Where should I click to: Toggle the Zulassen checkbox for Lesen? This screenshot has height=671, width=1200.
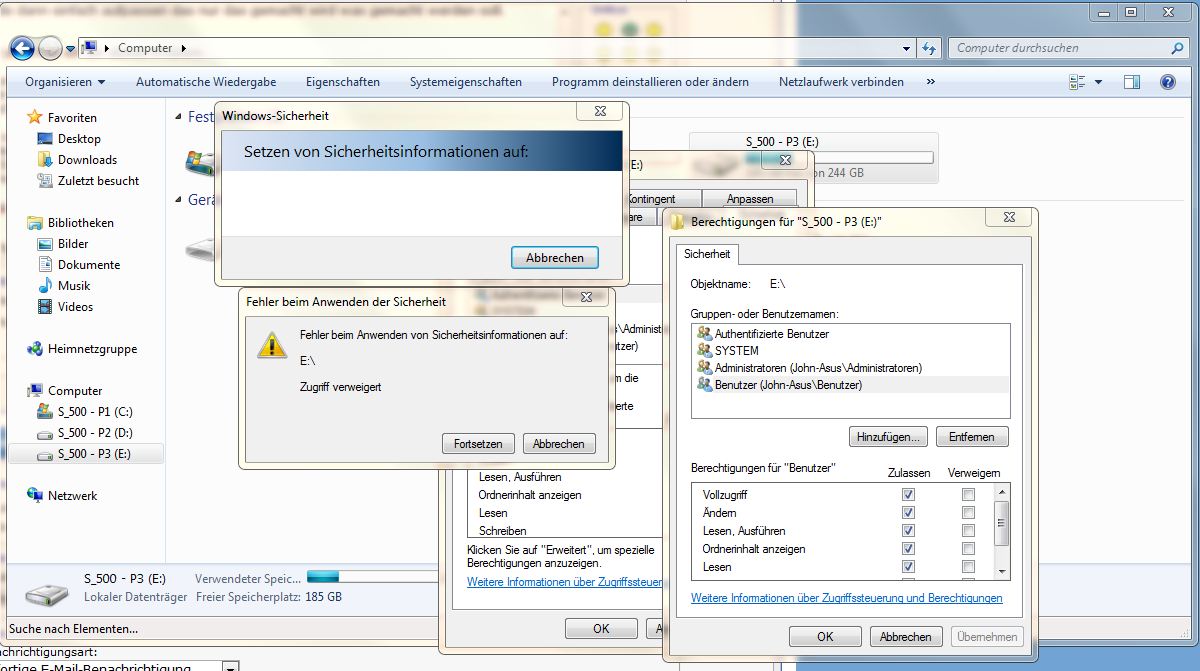(908, 567)
